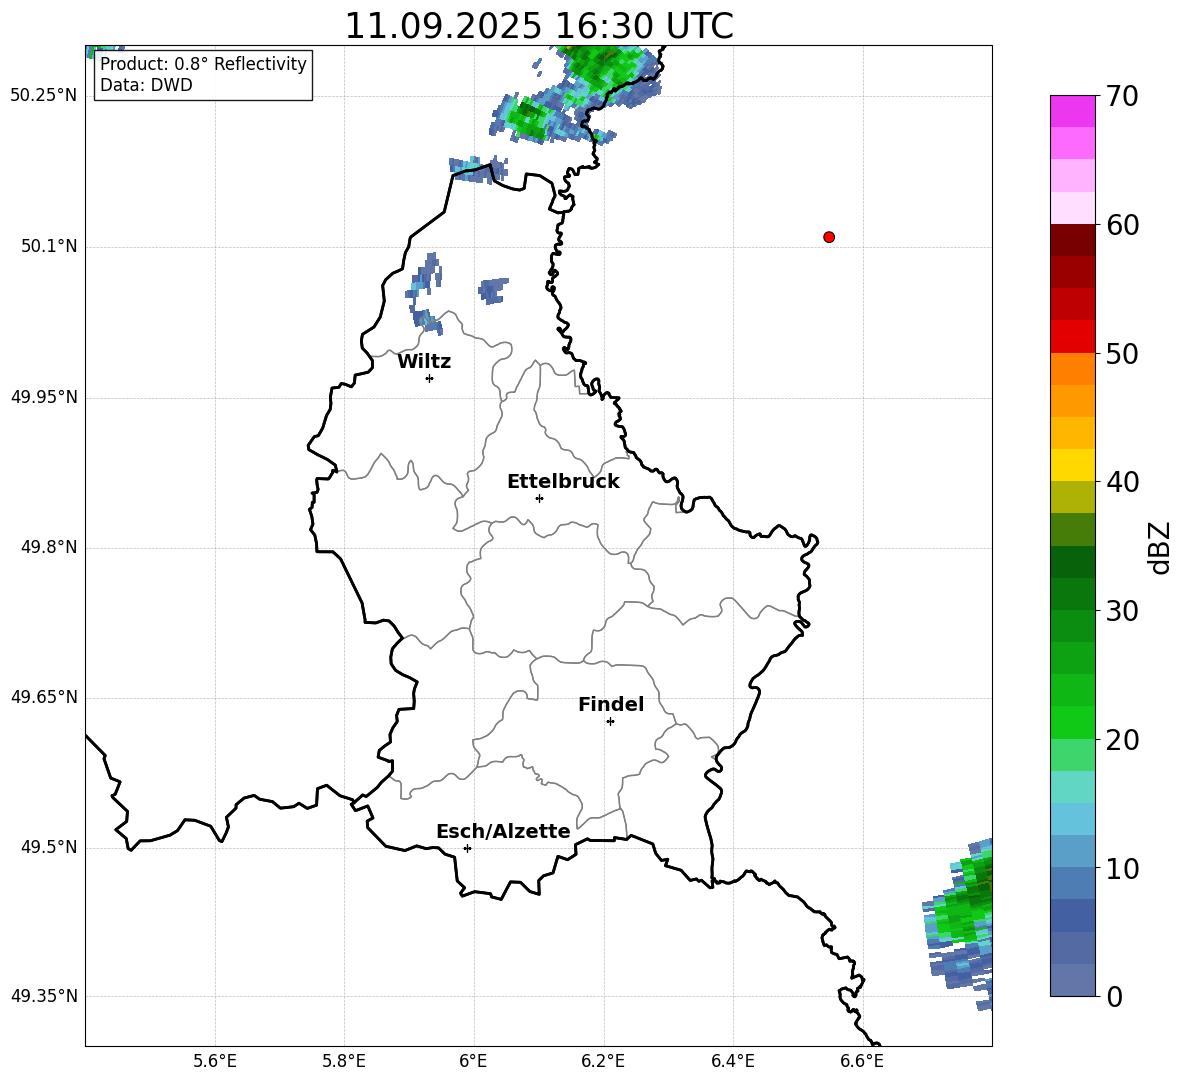This screenshot has height=1081, width=1184.
Task: Click the bright red 50 dBZ colorbar band
Action: (x=1072, y=337)
